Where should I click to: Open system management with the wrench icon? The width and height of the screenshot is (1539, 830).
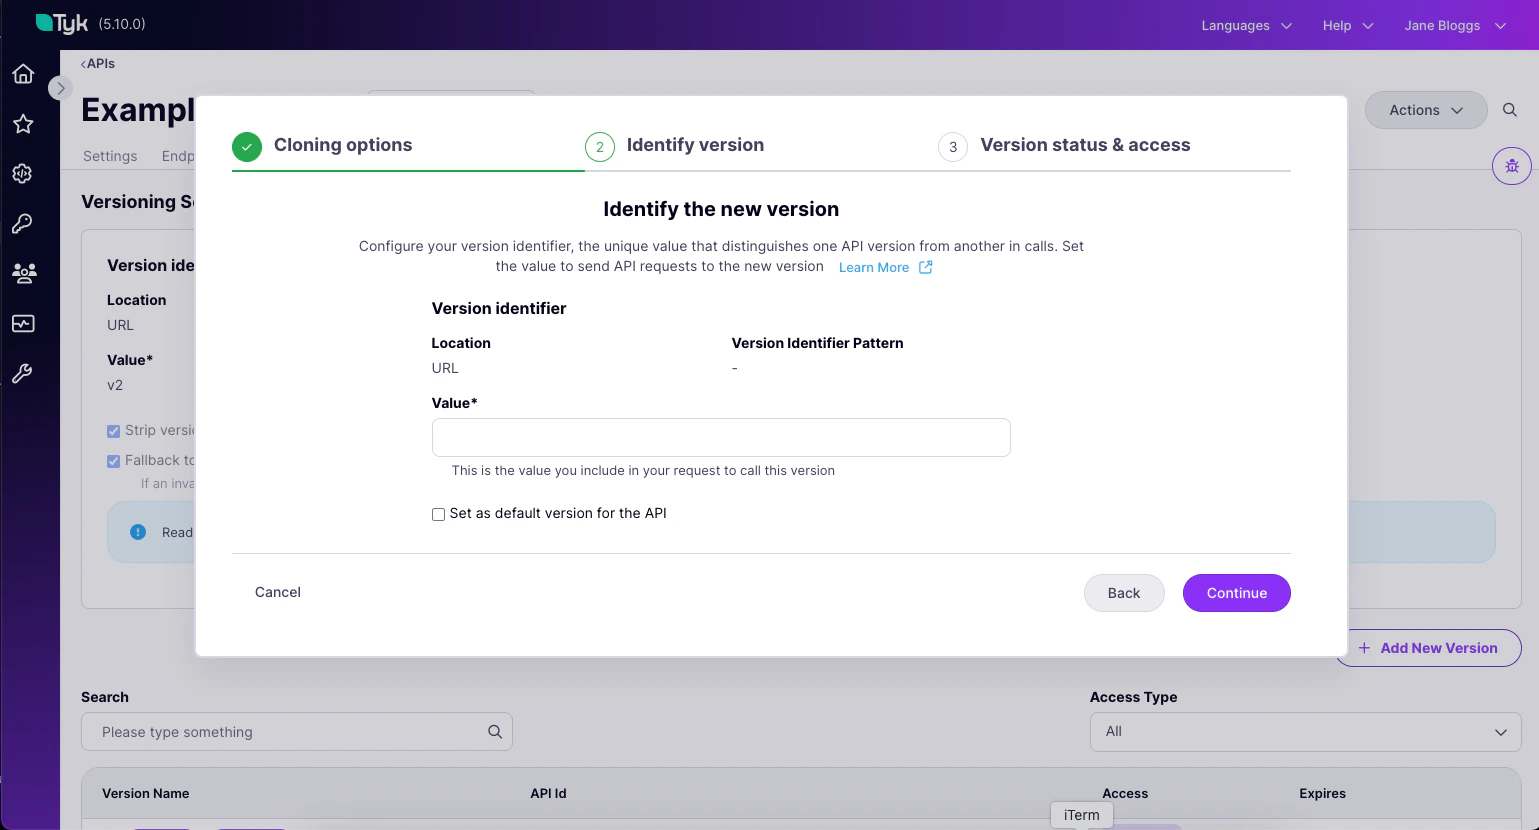pos(22,373)
